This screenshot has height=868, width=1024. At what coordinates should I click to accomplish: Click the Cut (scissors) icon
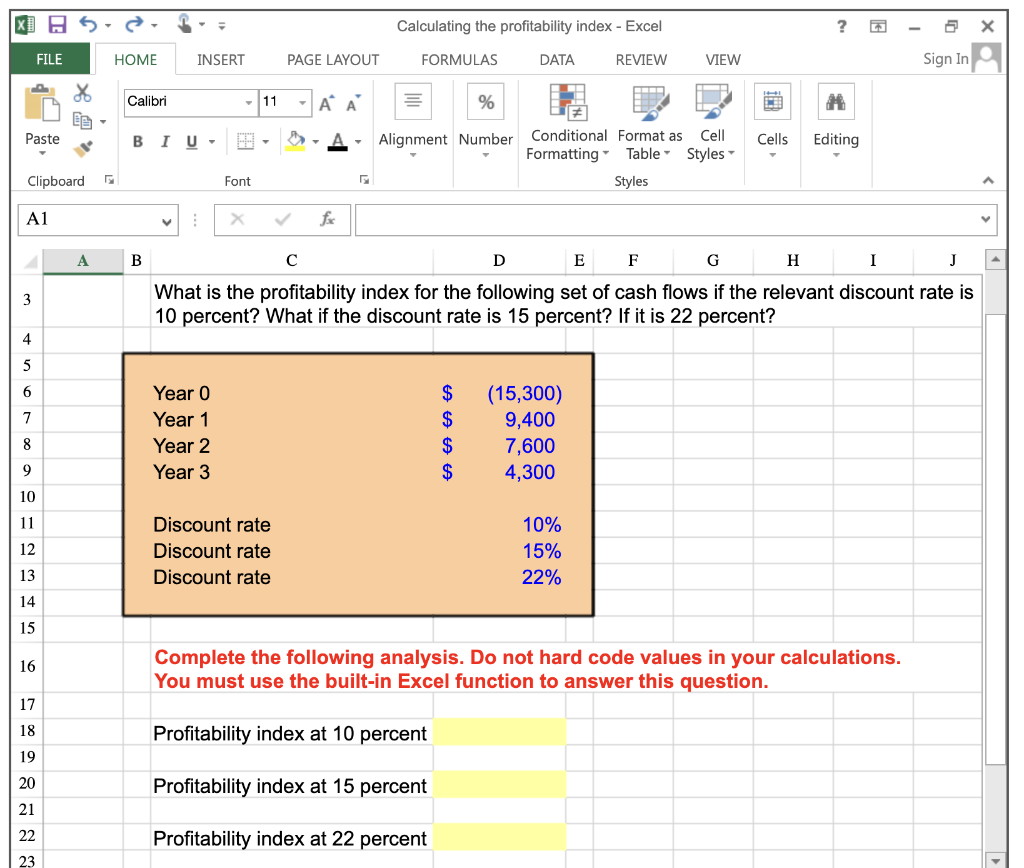tap(84, 92)
